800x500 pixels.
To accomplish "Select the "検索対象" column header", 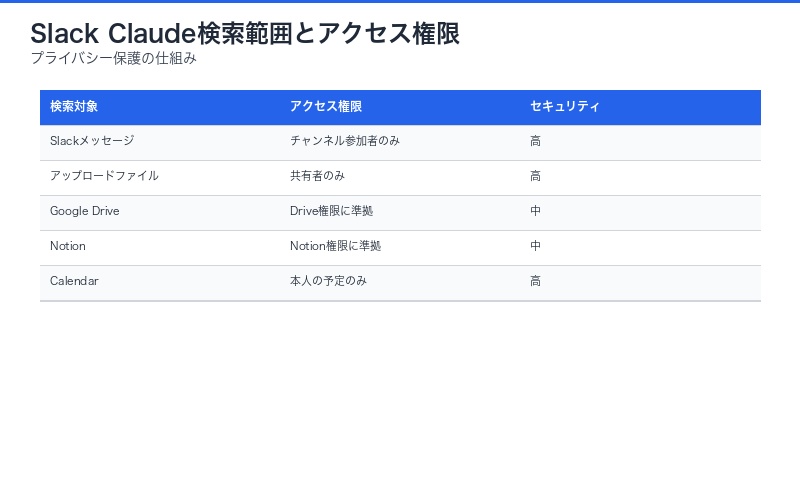I will tap(74, 107).
